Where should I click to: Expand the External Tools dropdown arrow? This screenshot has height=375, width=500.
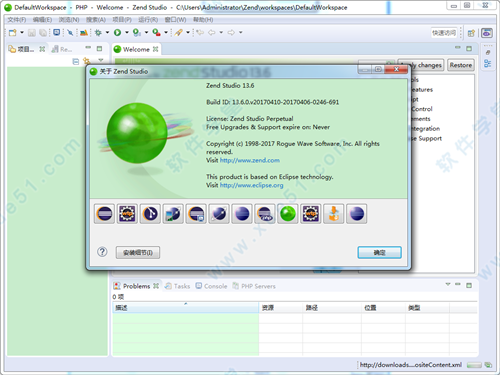(166, 32)
